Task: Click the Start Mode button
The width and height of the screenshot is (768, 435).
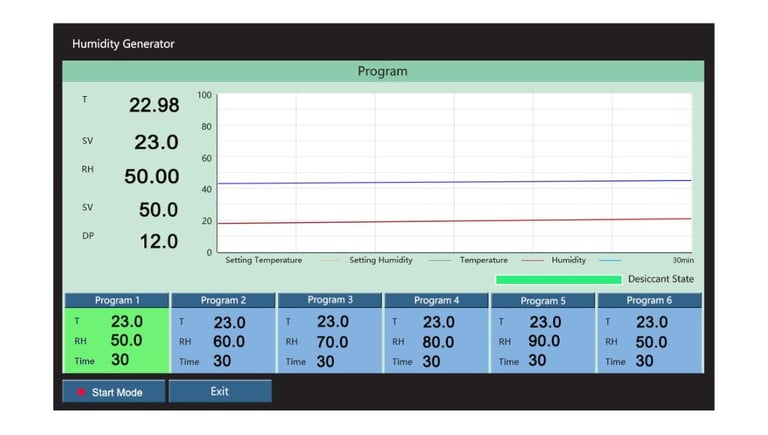Action: coord(114,391)
